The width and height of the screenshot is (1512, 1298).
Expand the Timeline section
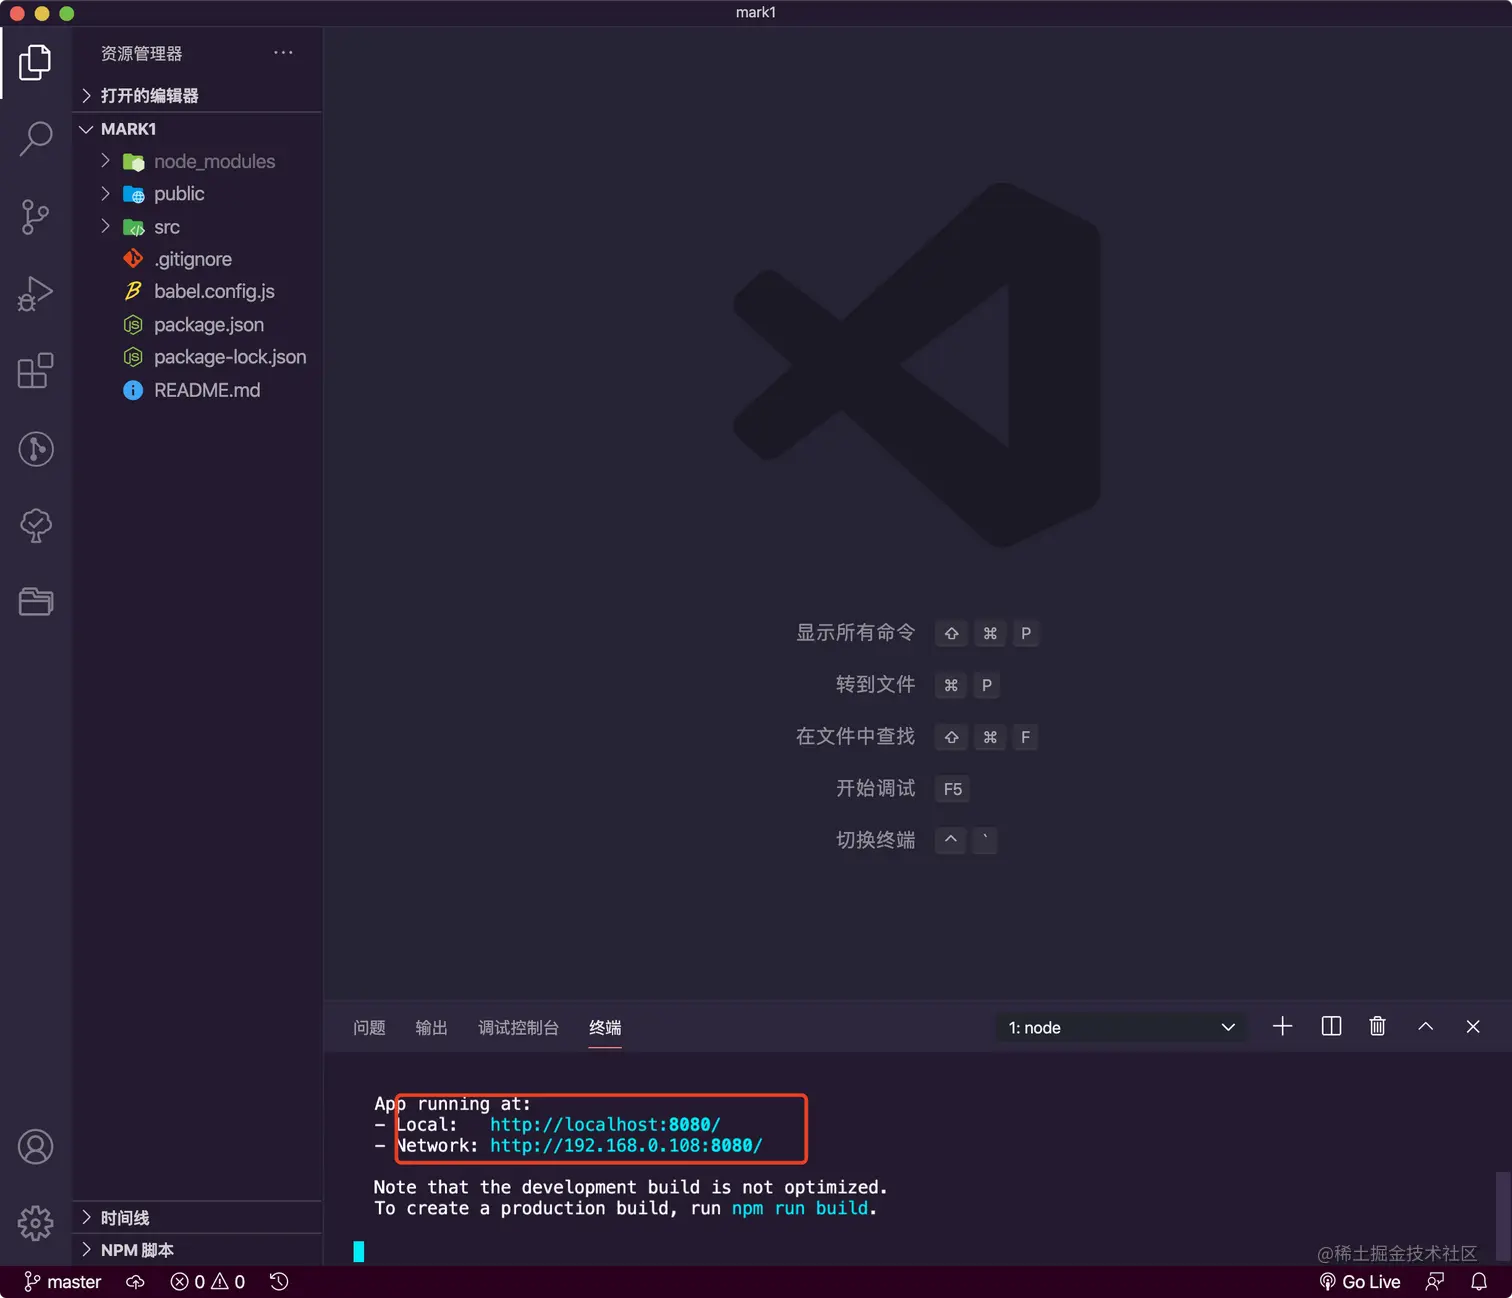click(198, 1218)
